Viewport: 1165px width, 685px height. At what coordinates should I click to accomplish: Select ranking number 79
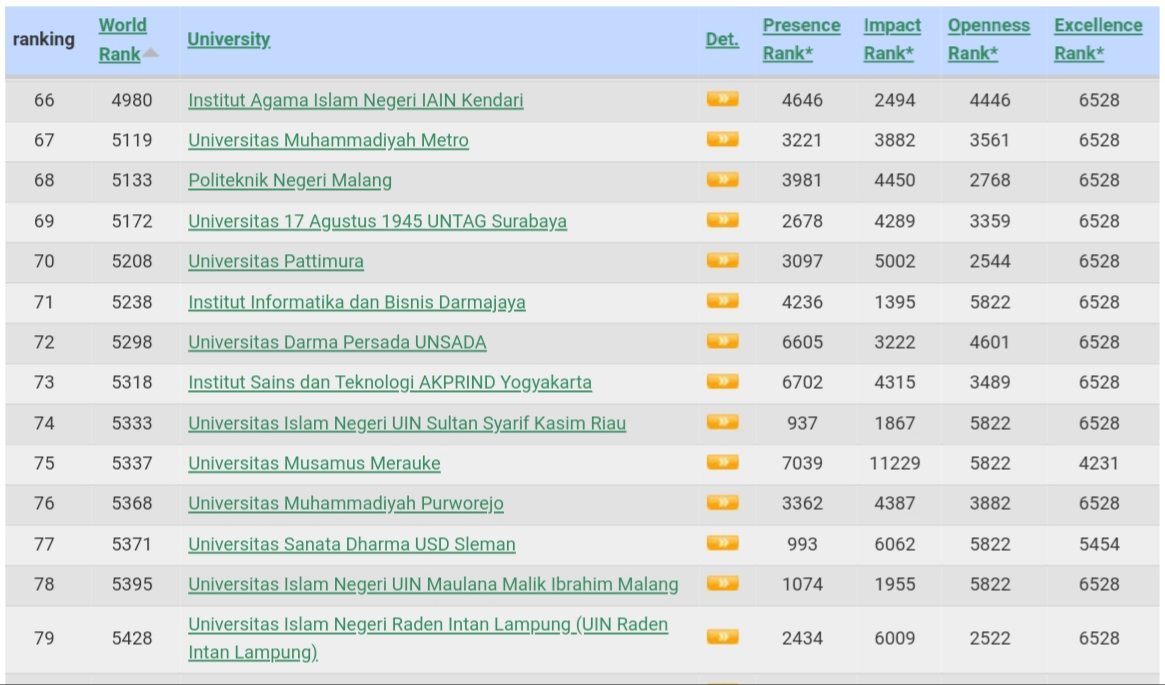(x=44, y=637)
